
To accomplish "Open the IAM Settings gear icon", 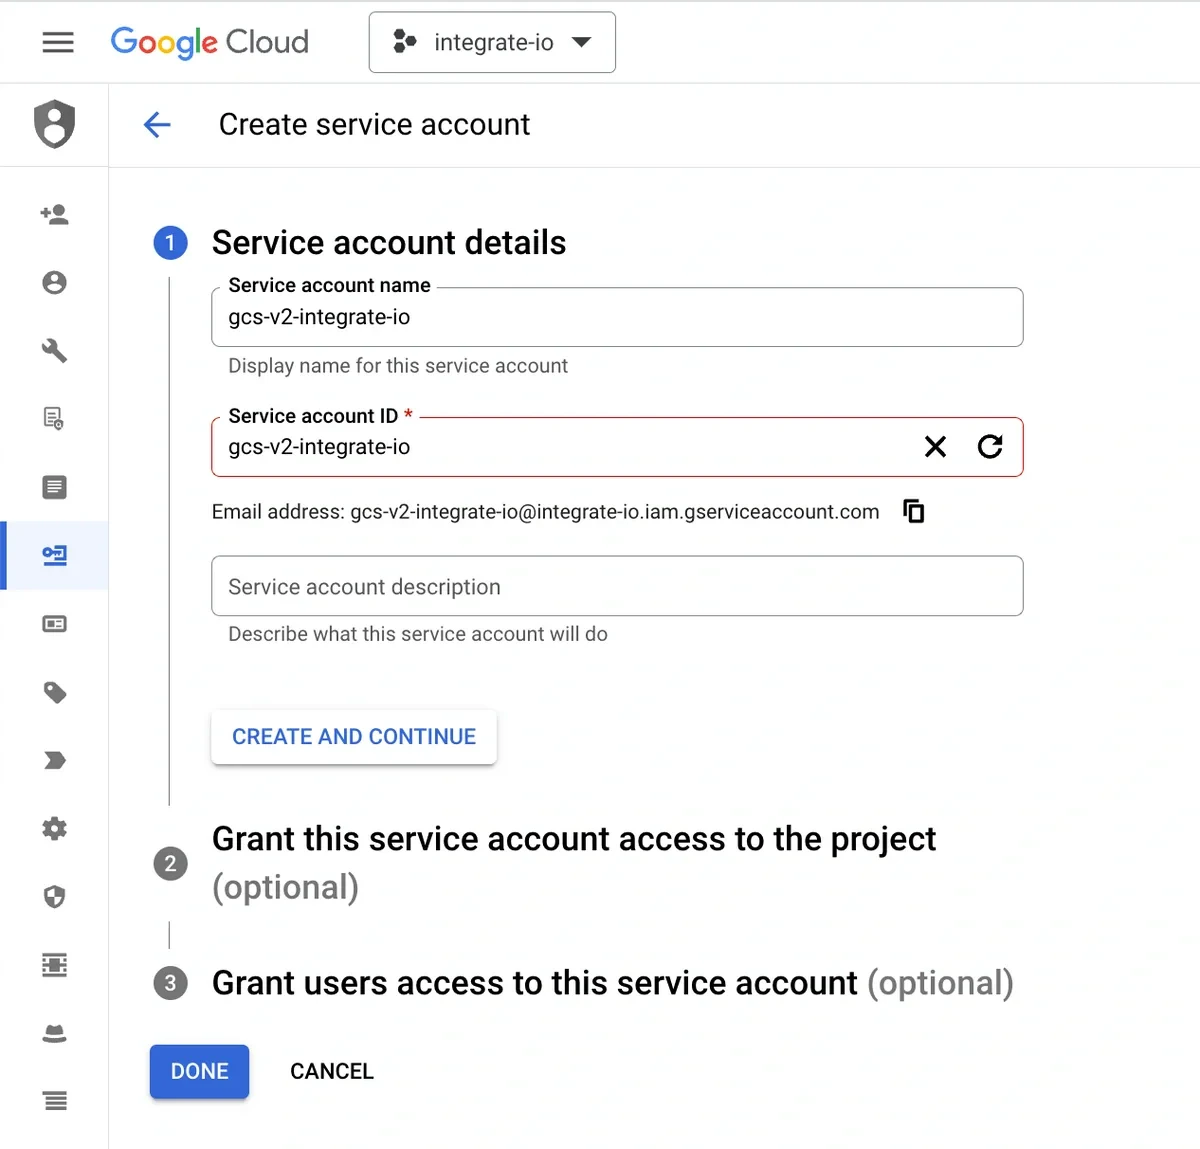I will tap(54, 828).
